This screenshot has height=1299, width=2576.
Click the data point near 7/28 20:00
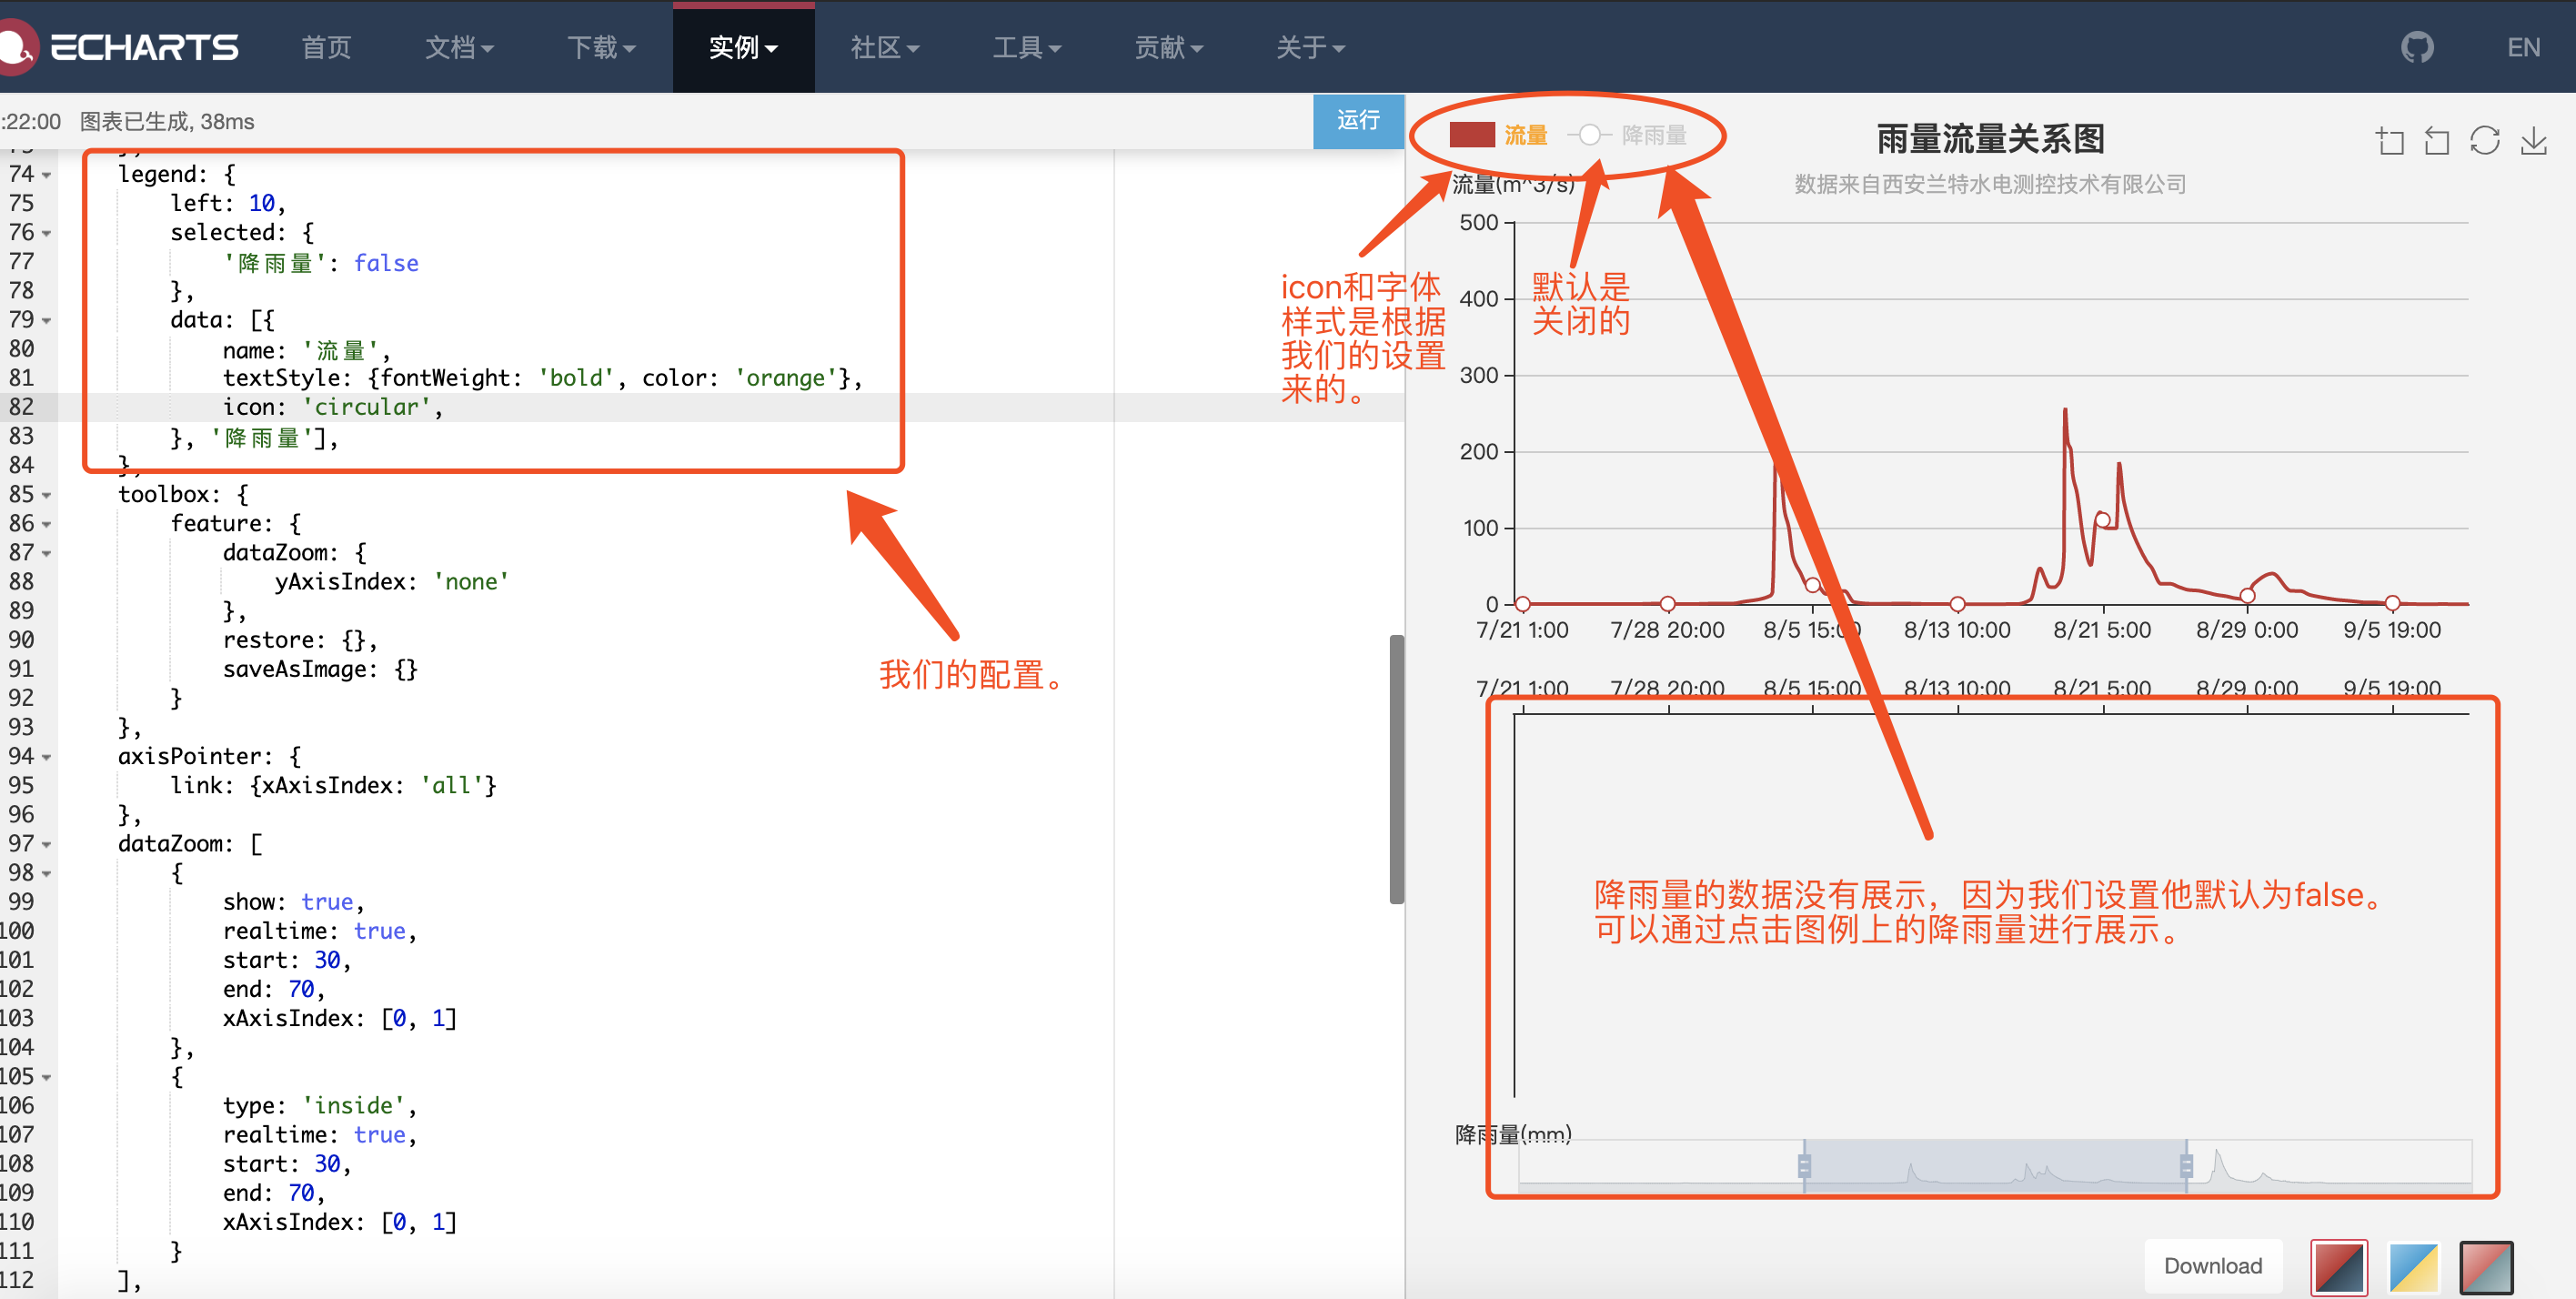pos(1667,603)
